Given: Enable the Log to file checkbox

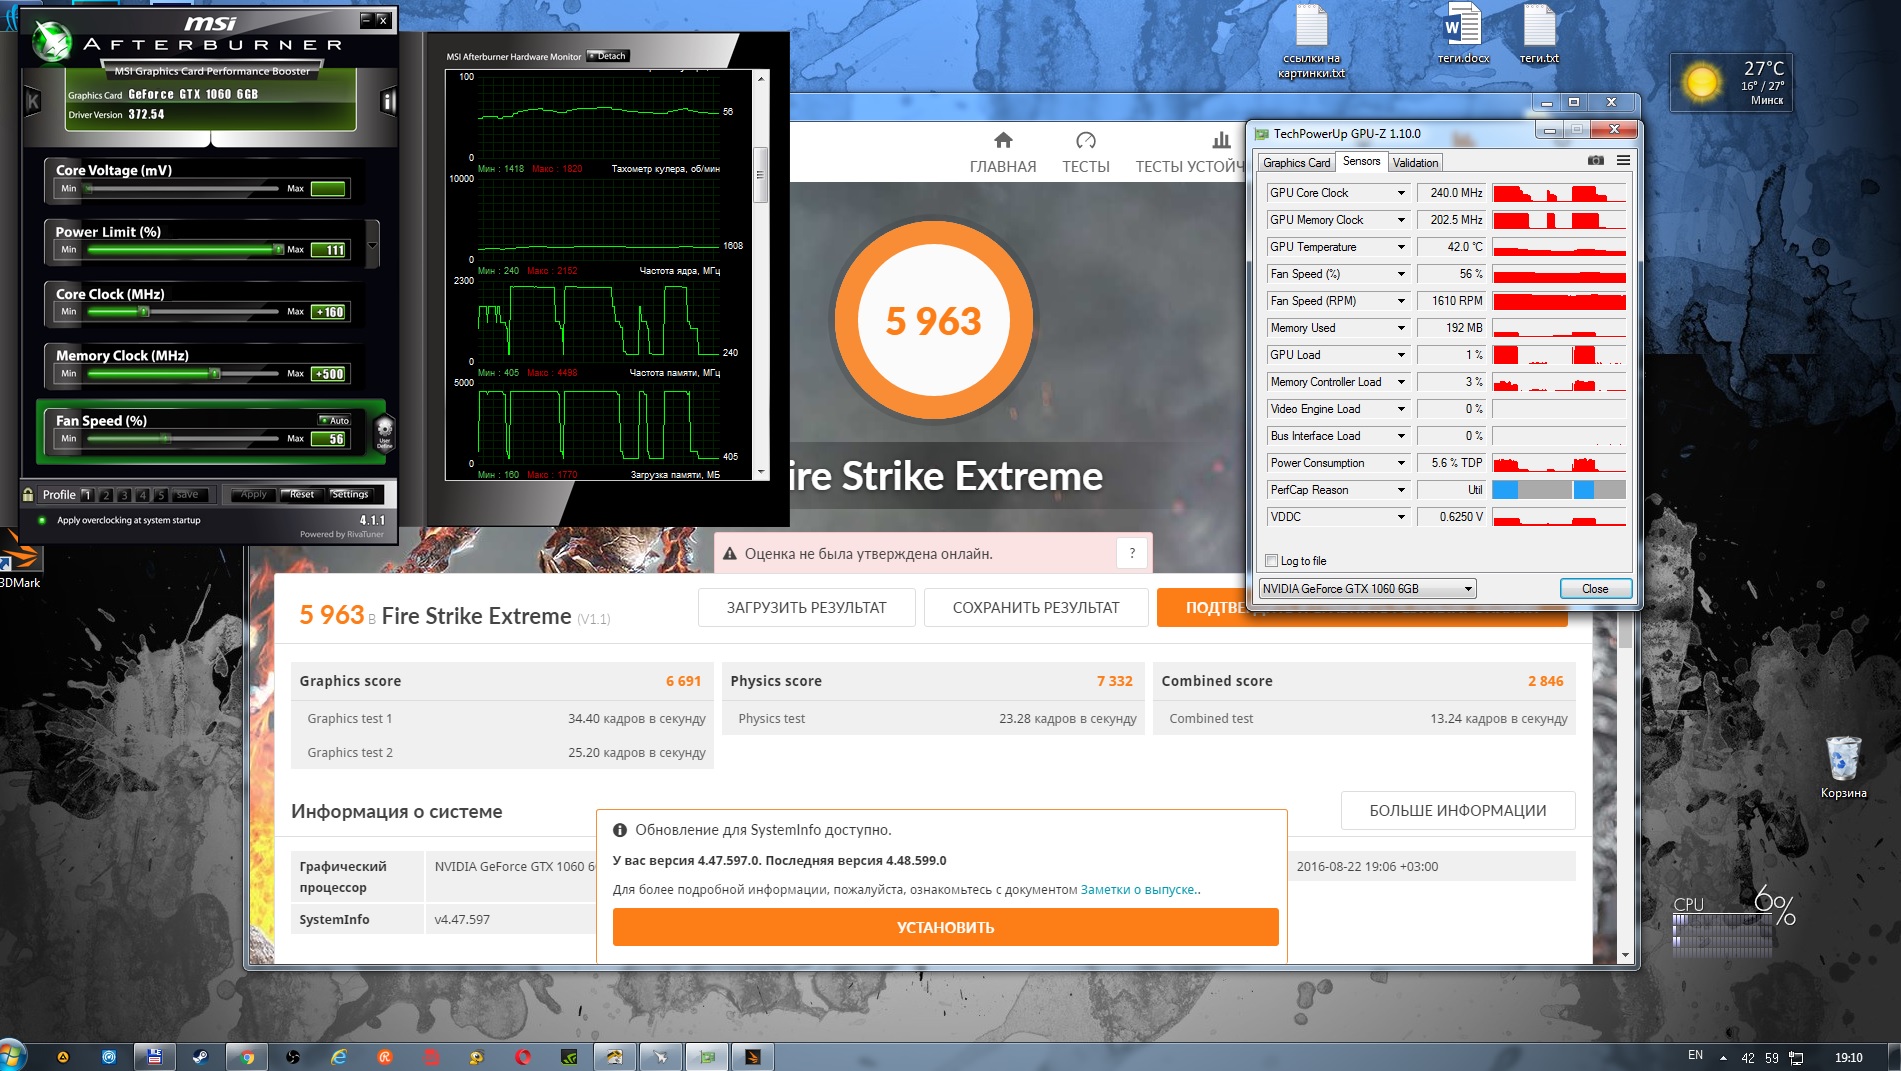Looking at the screenshot, I should click(x=1272, y=561).
